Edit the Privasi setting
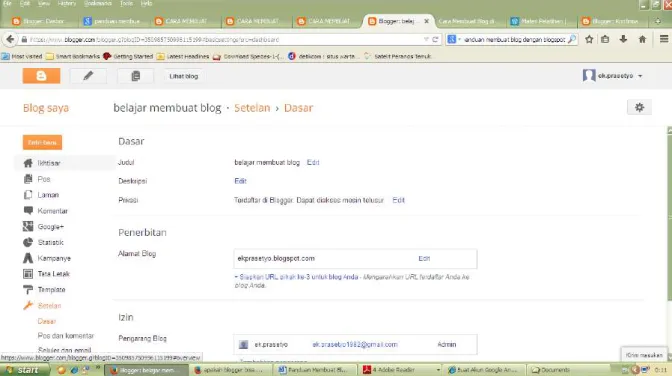672x376 pixels. (399, 200)
